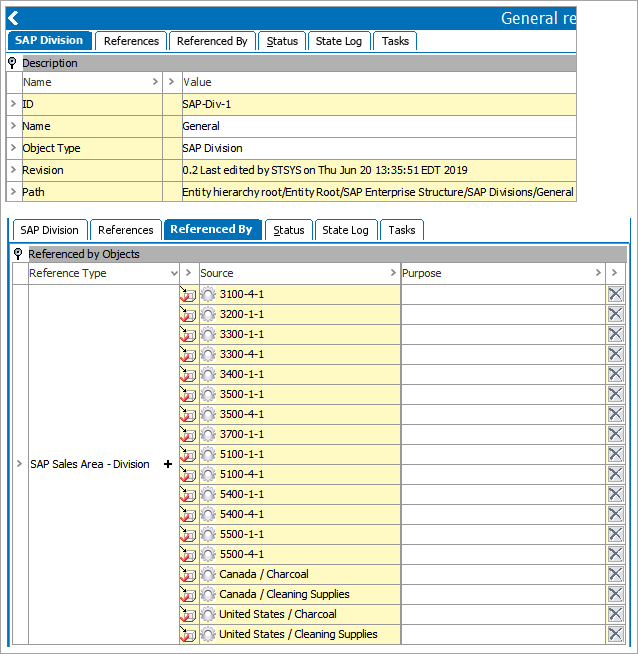Select the lower References tab
Viewport: 638px width, 654px height.
(x=126, y=230)
